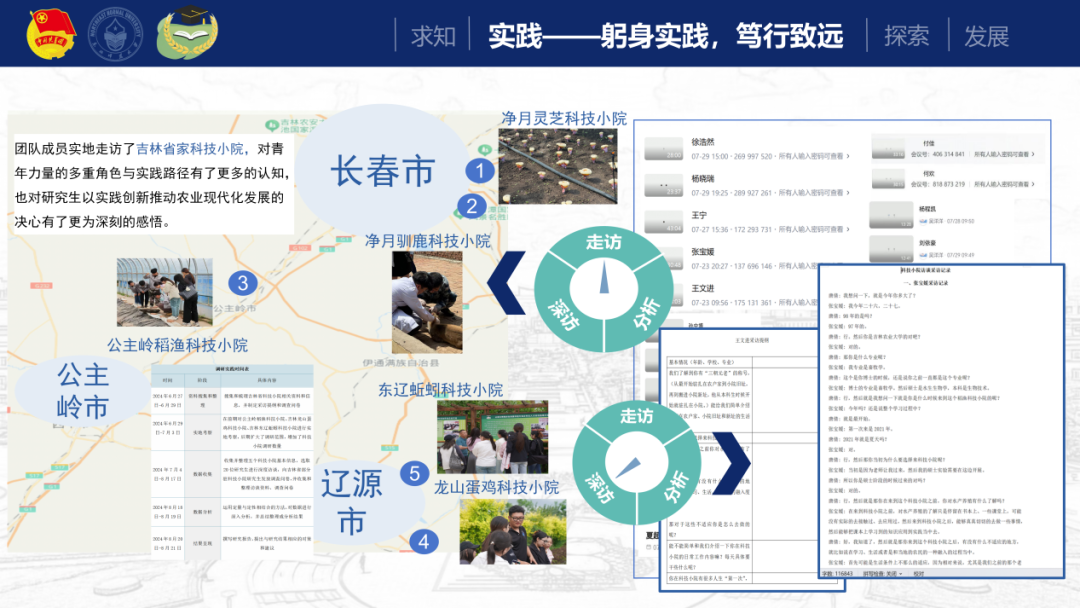Go to the 发展 section tab
This screenshot has height=608, width=1080.
pos(986,36)
